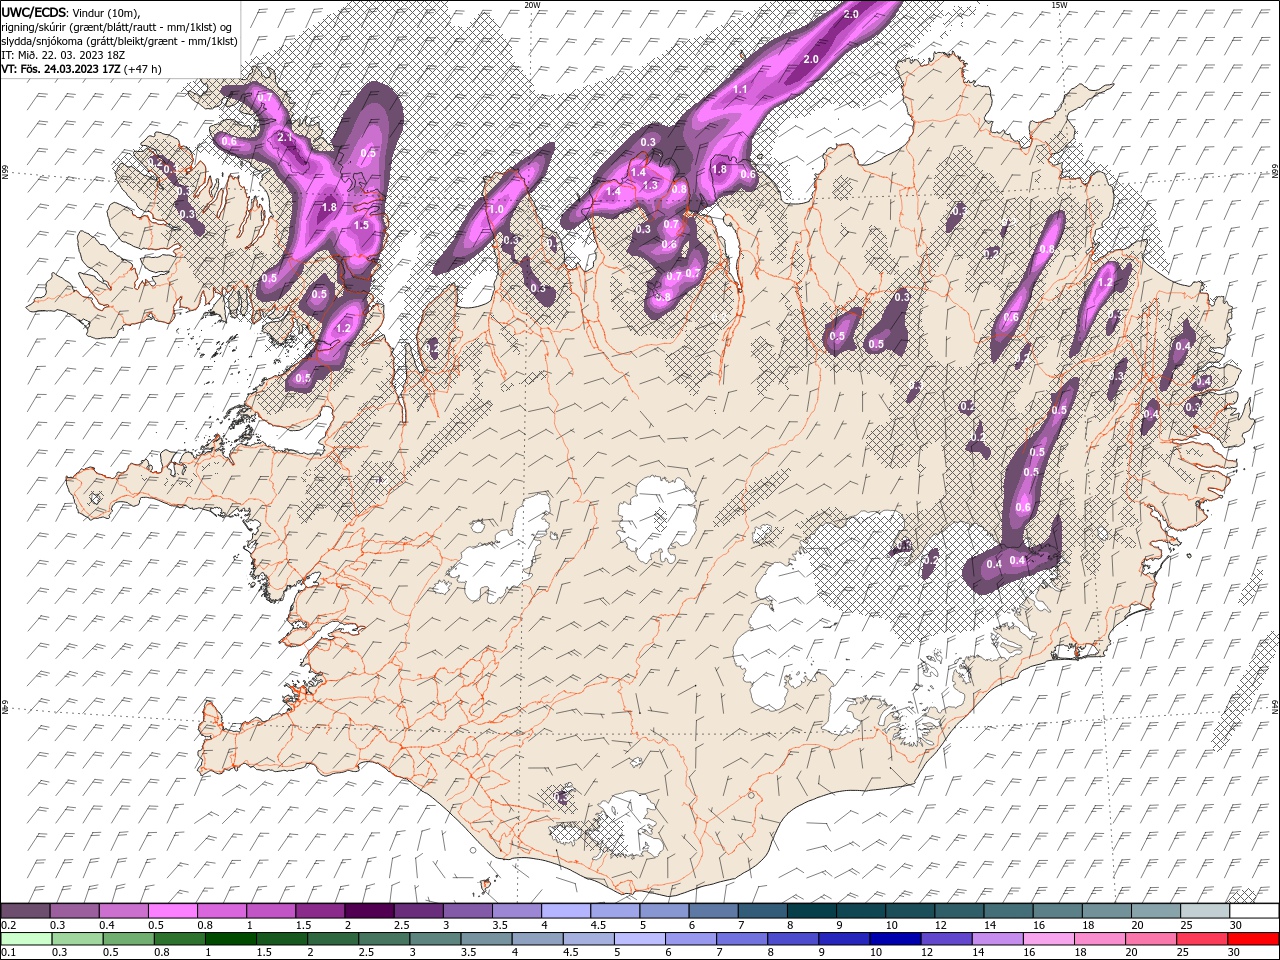Click the lavender 4–4.5 swatch in top legend
The image size is (1280, 960).
[x=566, y=911]
